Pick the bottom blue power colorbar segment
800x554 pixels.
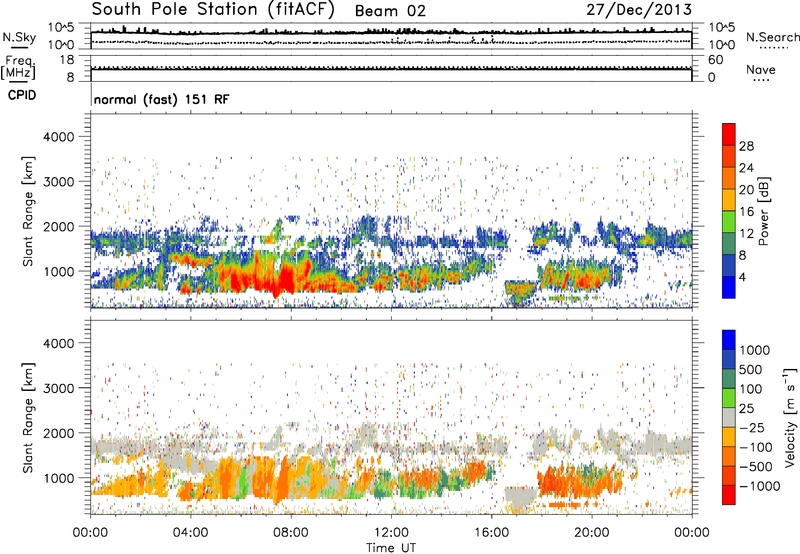[729, 288]
